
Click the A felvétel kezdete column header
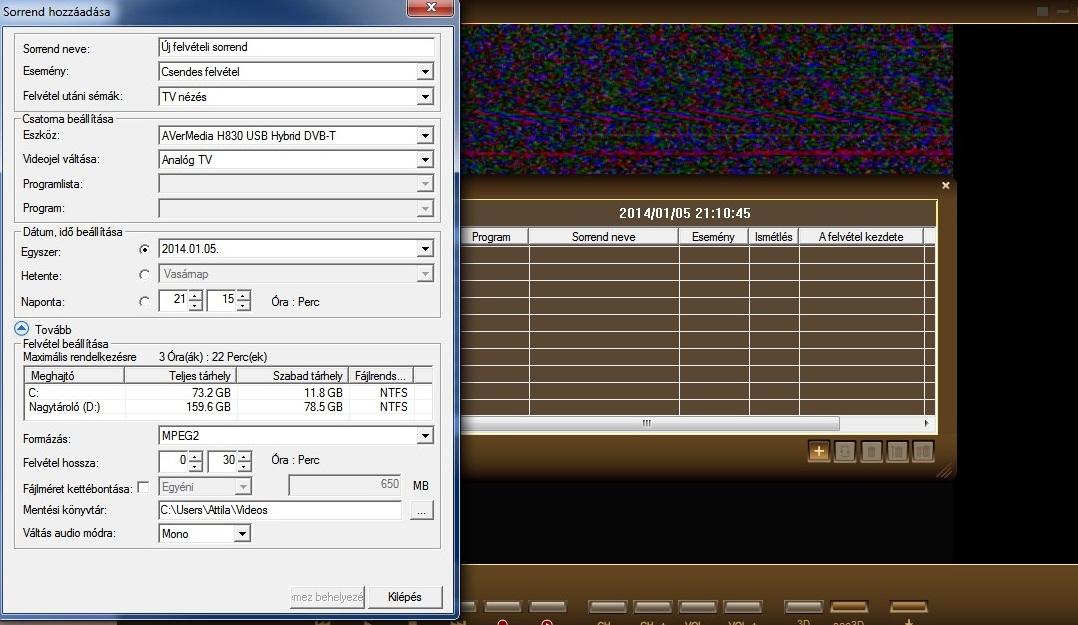click(x=861, y=237)
